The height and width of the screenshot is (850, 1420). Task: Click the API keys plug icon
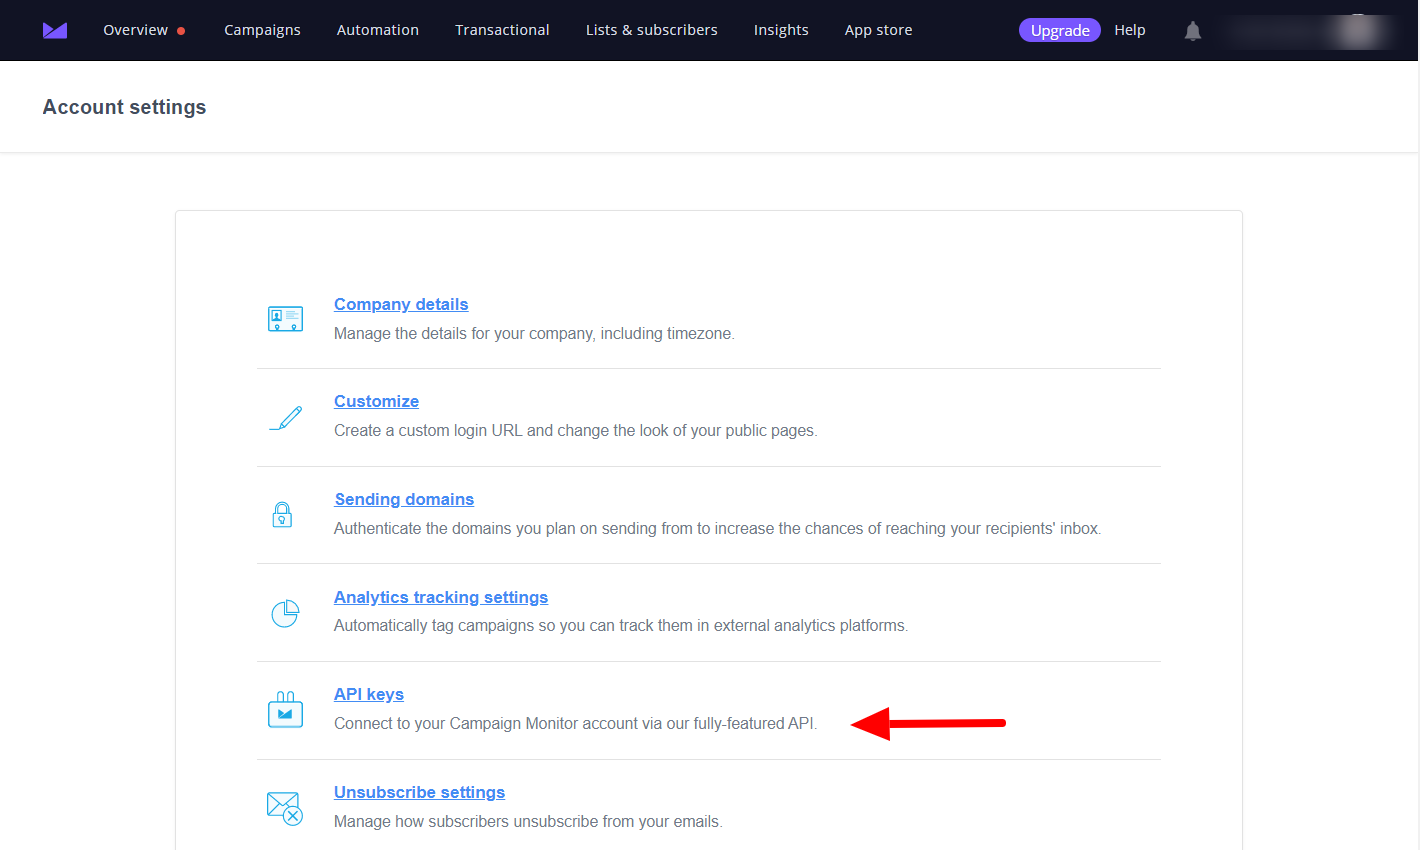pyautogui.click(x=285, y=709)
